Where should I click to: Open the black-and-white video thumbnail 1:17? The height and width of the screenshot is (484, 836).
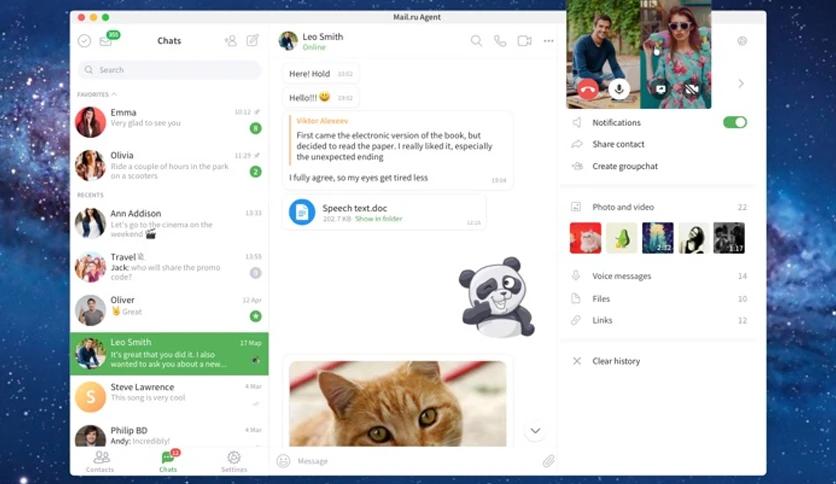point(729,238)
